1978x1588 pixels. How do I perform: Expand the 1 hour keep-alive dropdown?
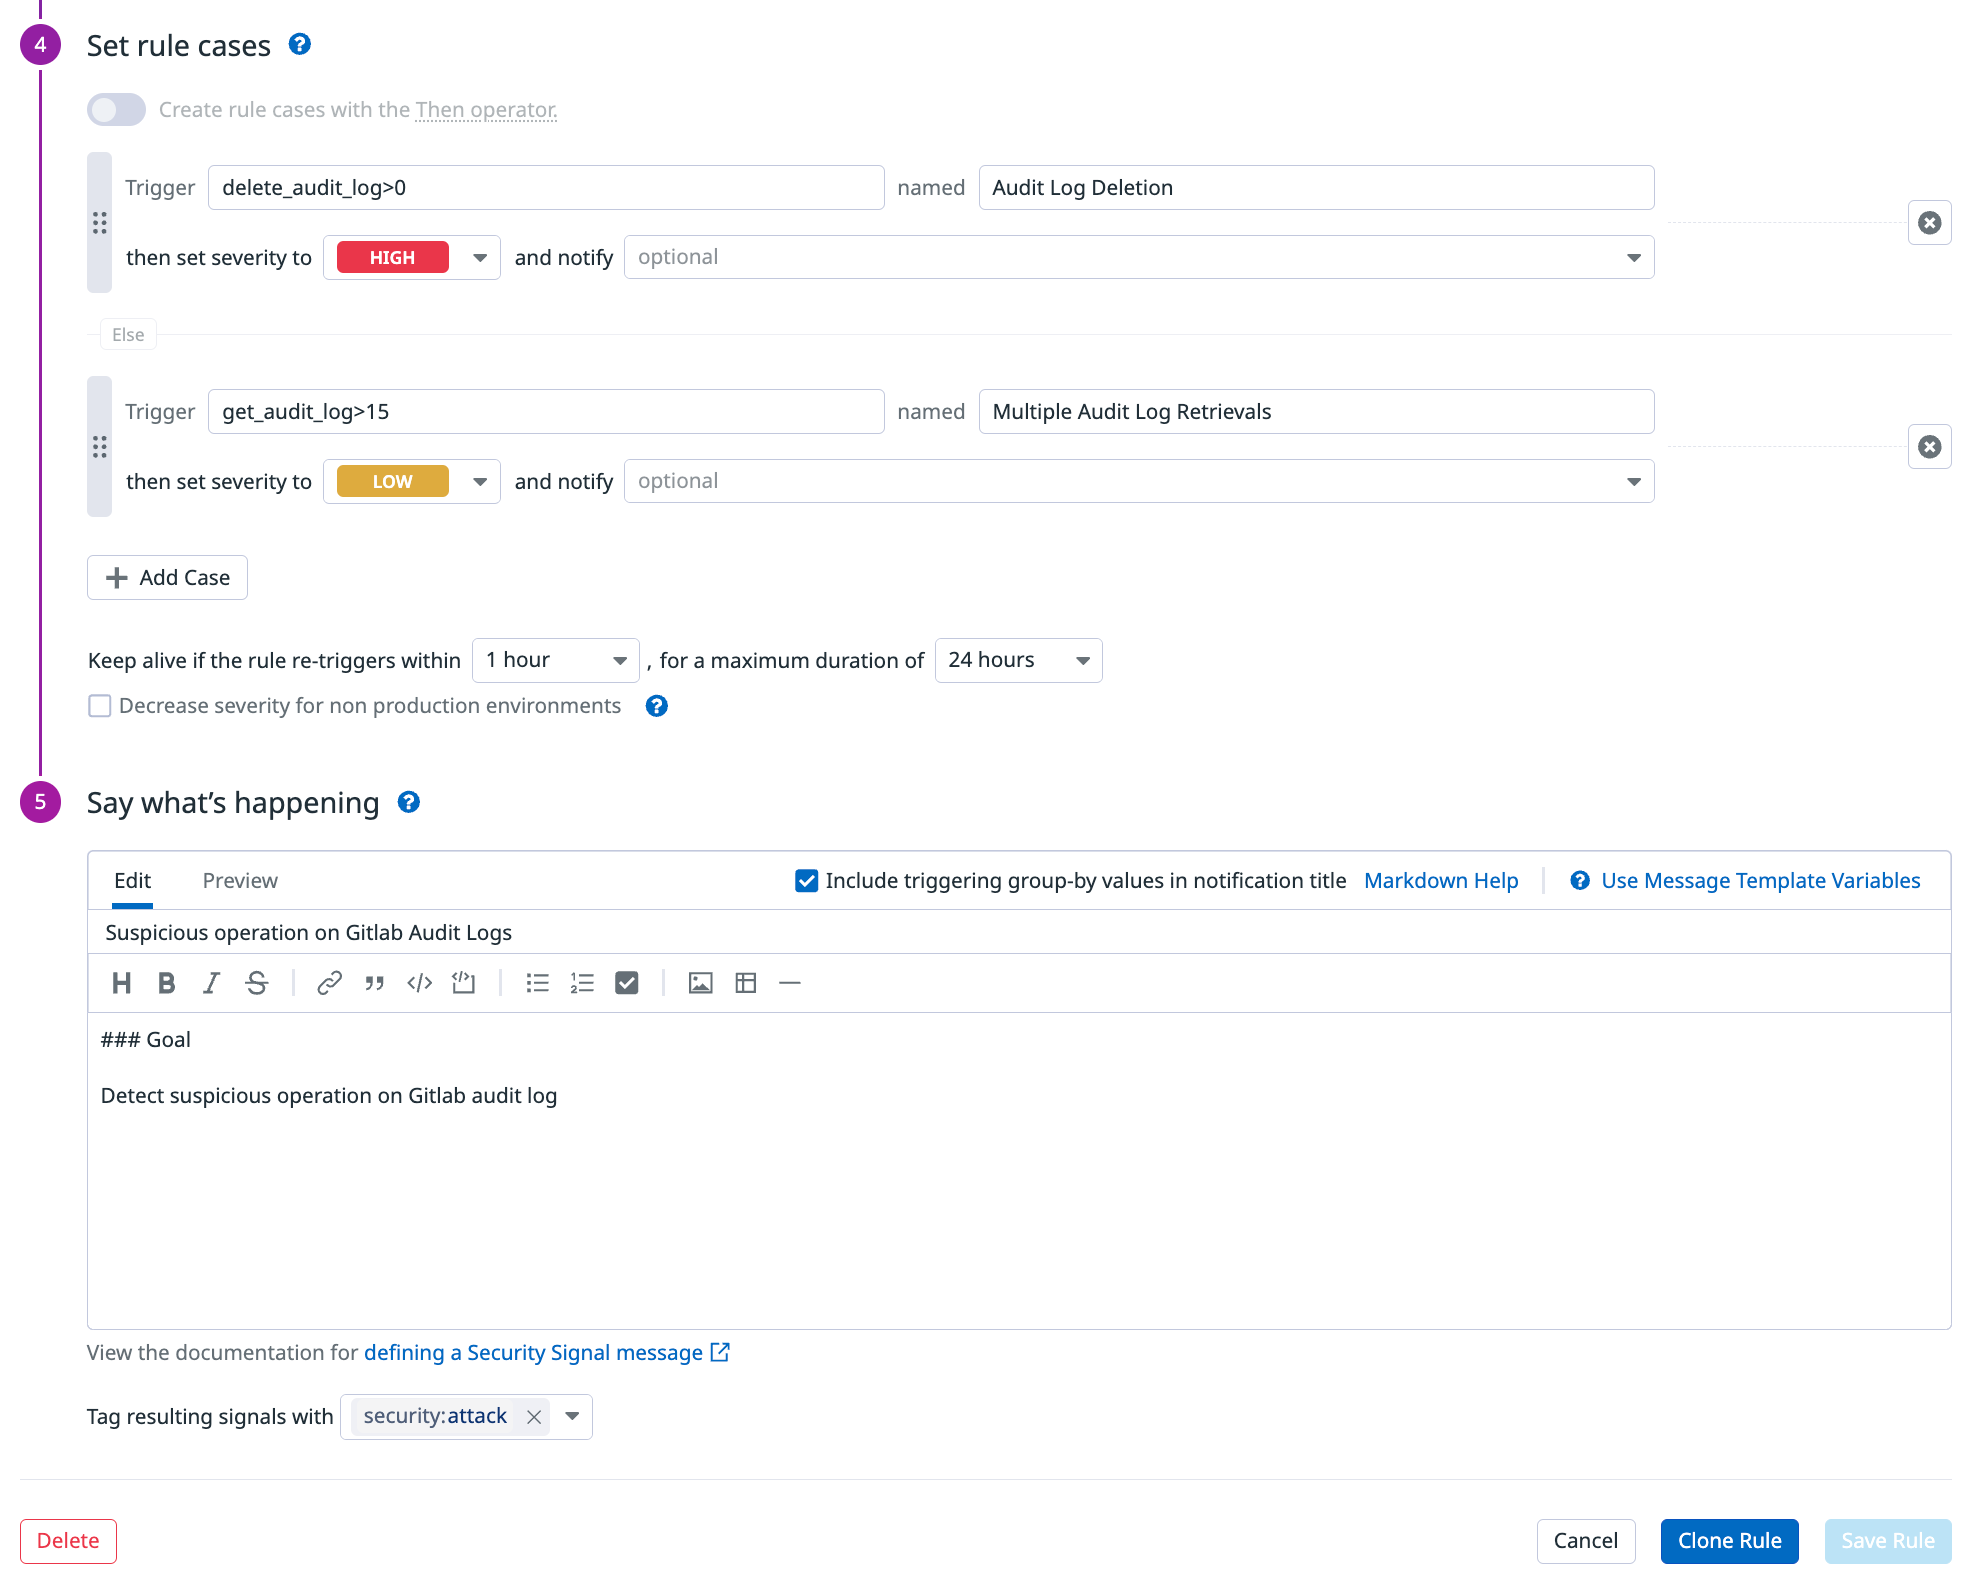click(x=555, y=660)
